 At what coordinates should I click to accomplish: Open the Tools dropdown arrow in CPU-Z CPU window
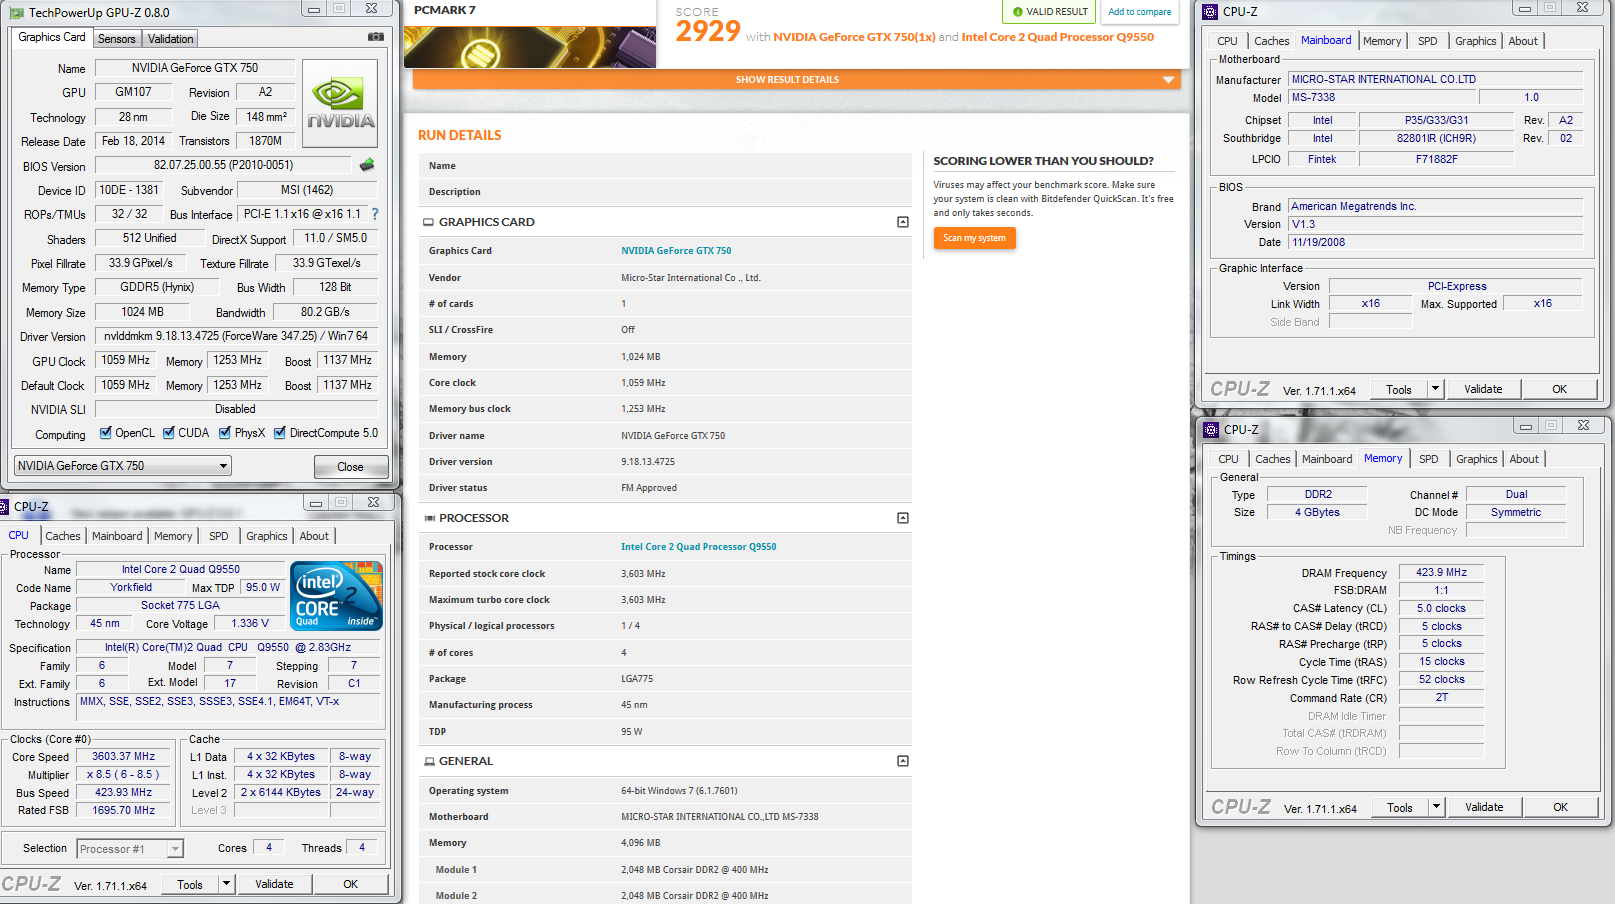pos(226,884)
